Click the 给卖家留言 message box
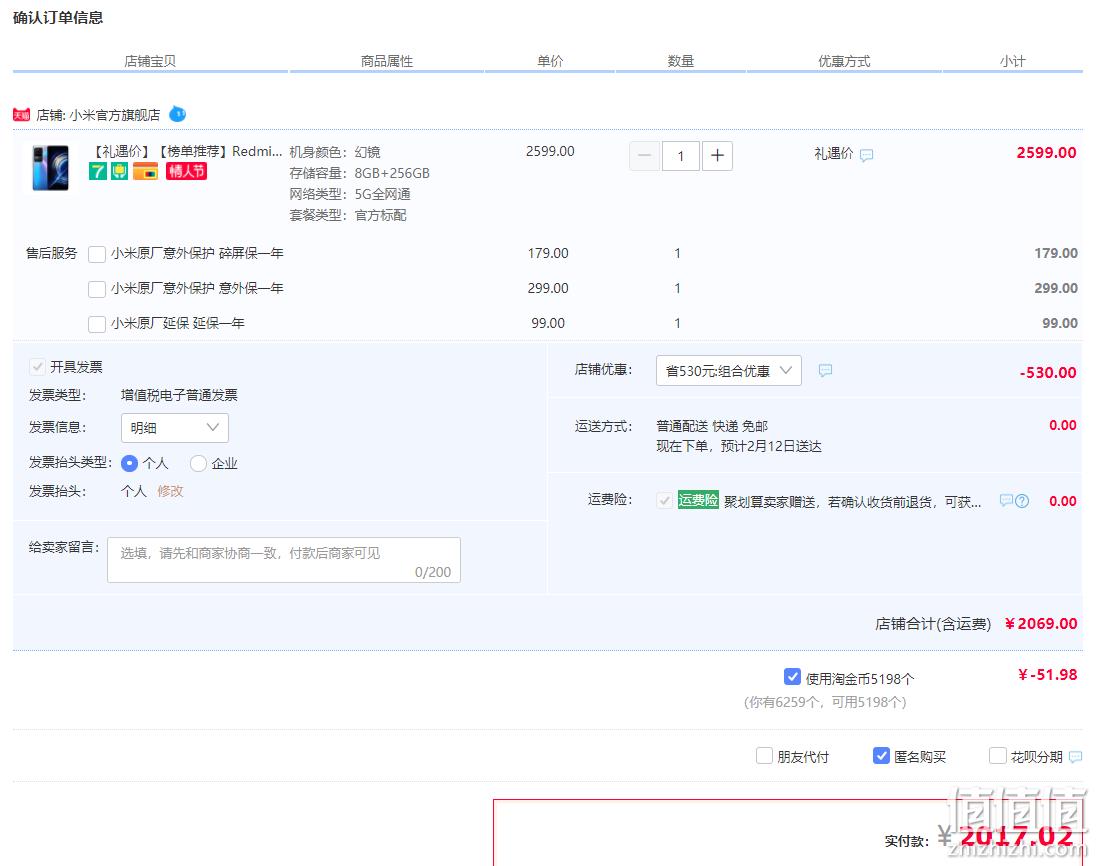Viewport: 1097px width, 866px height. (x=283, y=560)
